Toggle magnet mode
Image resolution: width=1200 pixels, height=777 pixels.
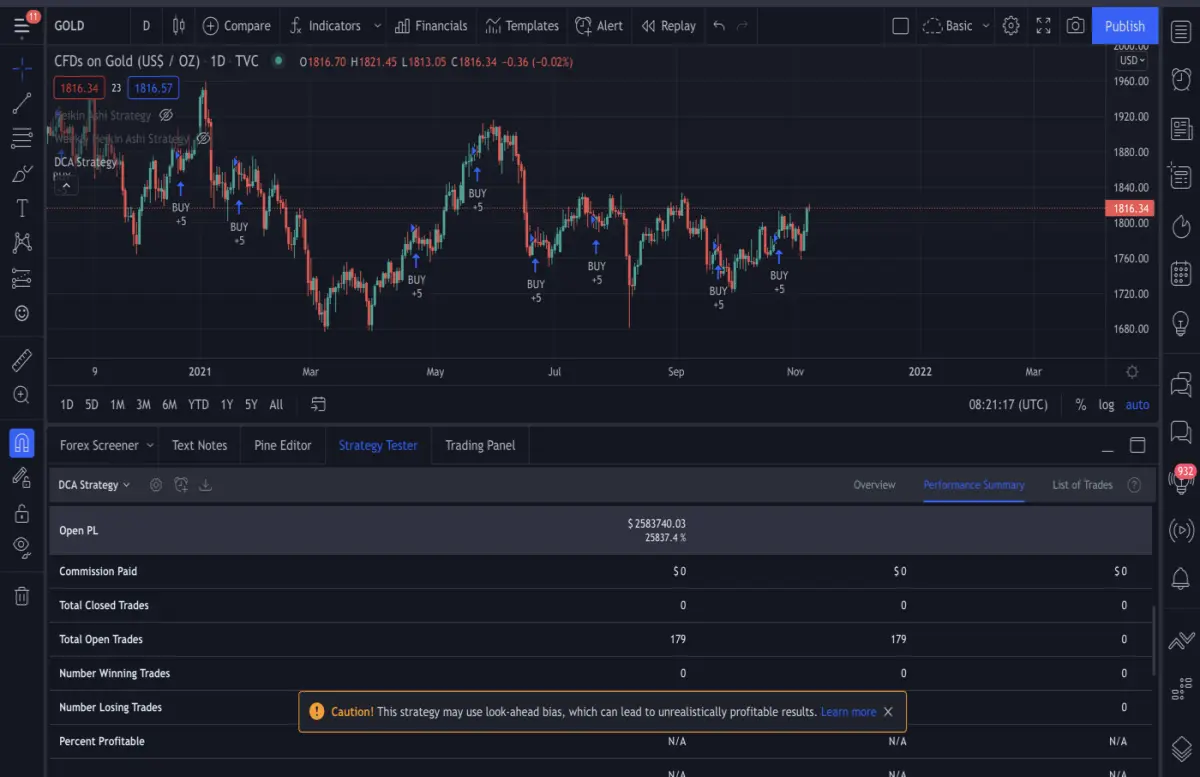22,442
